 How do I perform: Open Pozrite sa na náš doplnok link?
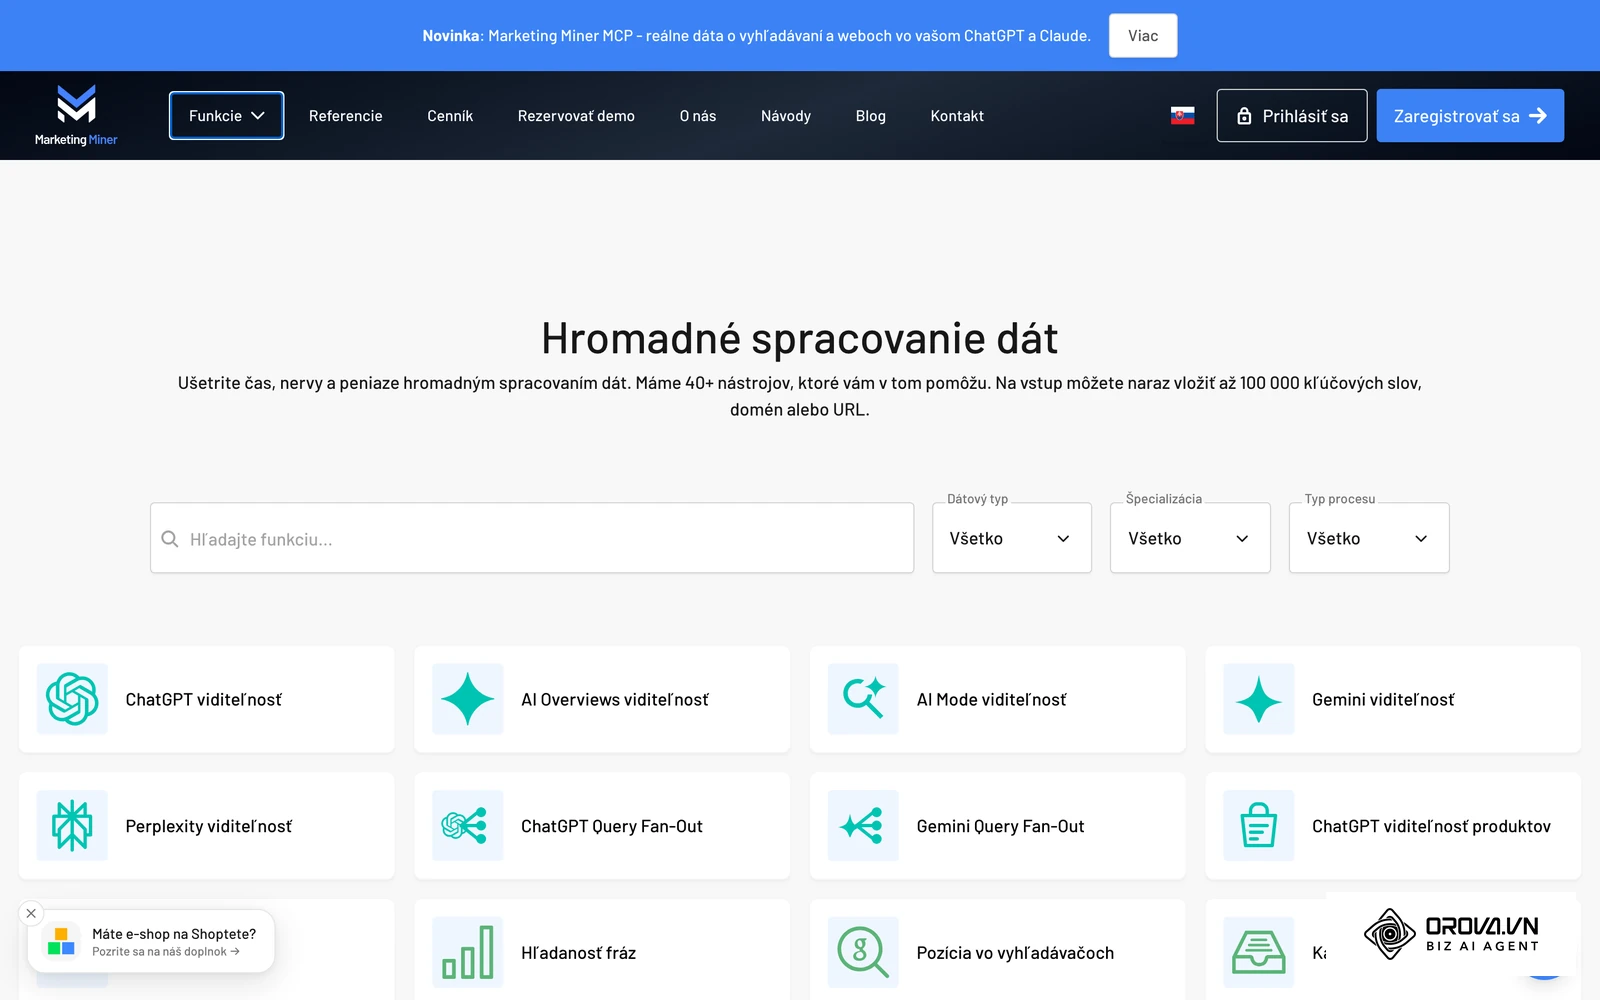click(166, 952)
